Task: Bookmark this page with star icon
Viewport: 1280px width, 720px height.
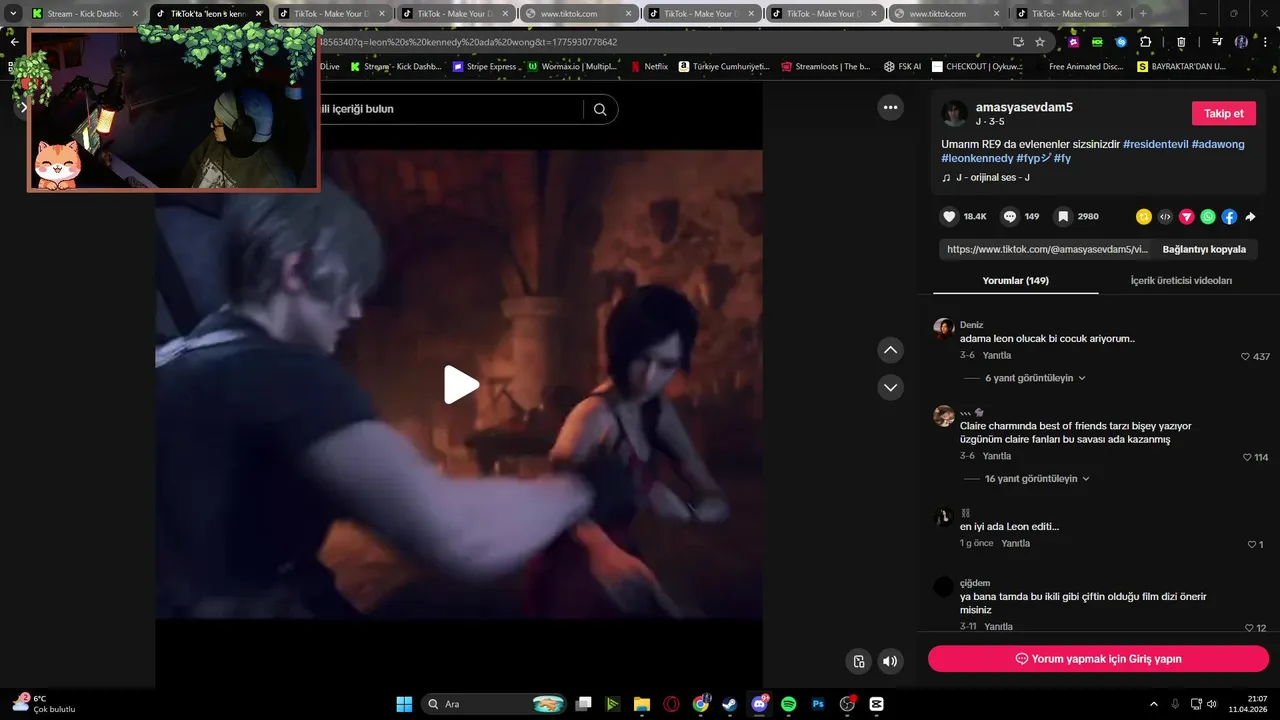Action: pos(1040,42)
